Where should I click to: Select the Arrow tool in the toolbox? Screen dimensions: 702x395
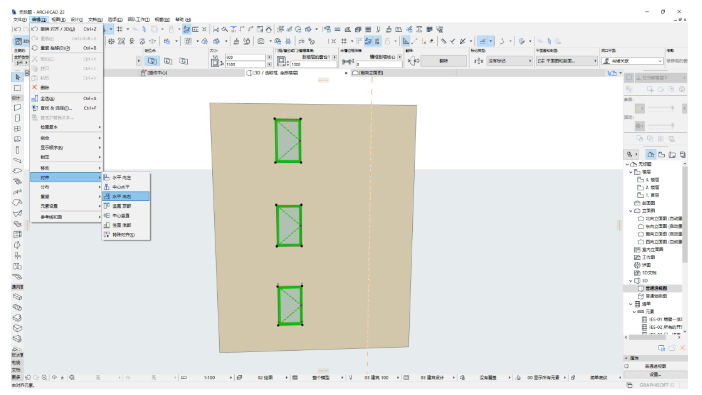coord(17,77)
